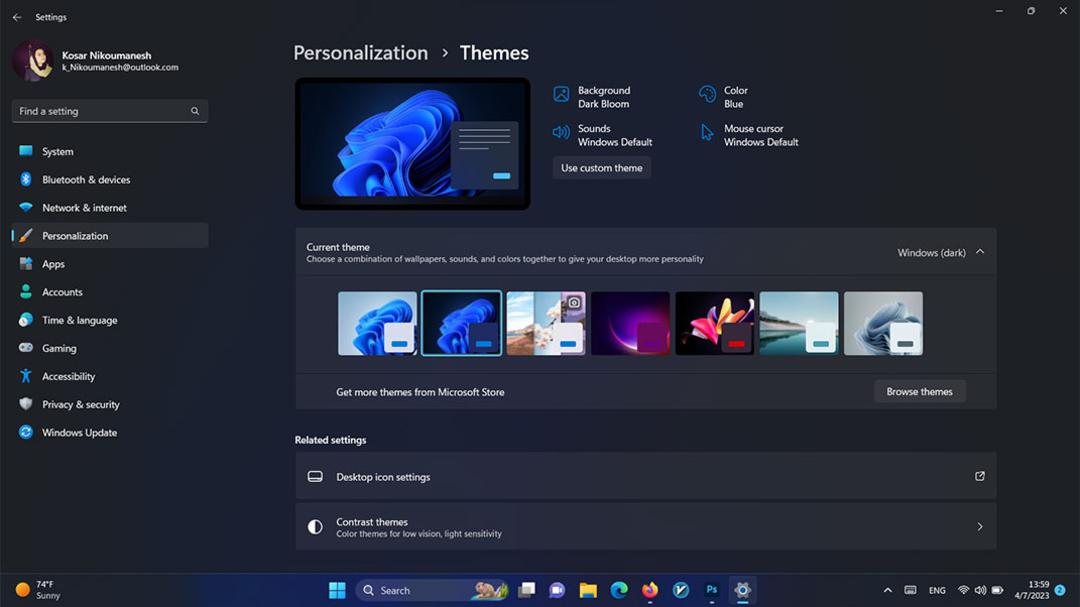Click the volume speaker icon in the tray
This screenshot has width=1080, height=607.
click(x=980, y=590)
